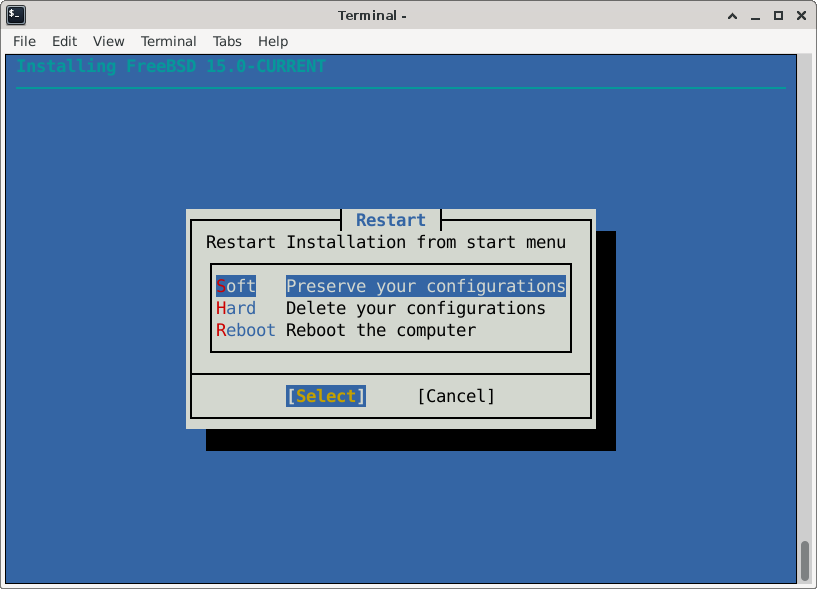The image size is (817, 589).
Task: Click the terminal icon in the title bar
Action: (16, 15)
